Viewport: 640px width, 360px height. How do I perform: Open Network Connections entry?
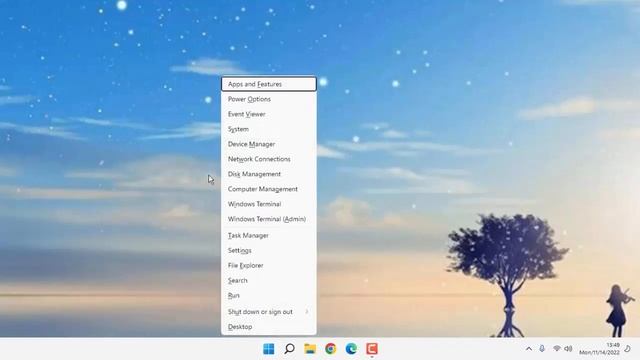(269, 159)
